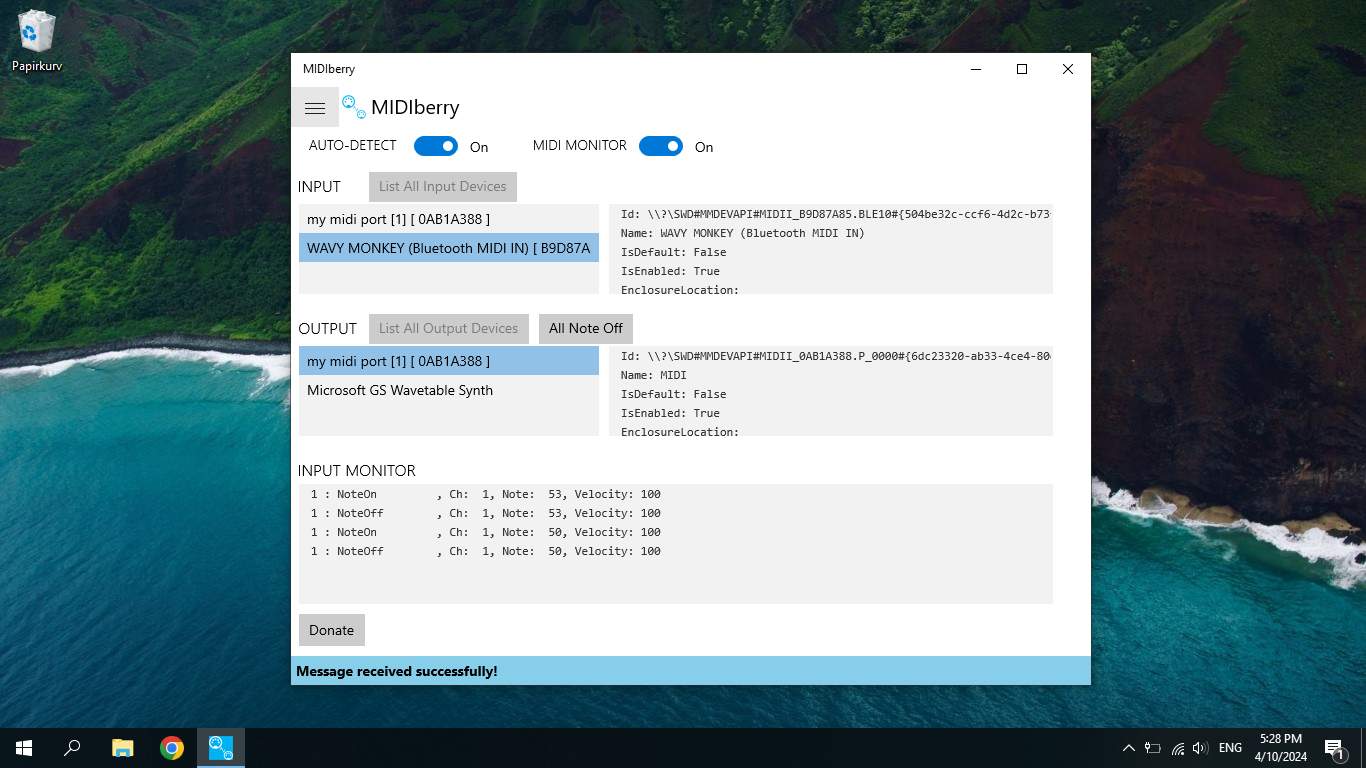Open network Wi-Fi tray icon
The width and height of the screenshot is (1366, 768).
[1178, 748]
